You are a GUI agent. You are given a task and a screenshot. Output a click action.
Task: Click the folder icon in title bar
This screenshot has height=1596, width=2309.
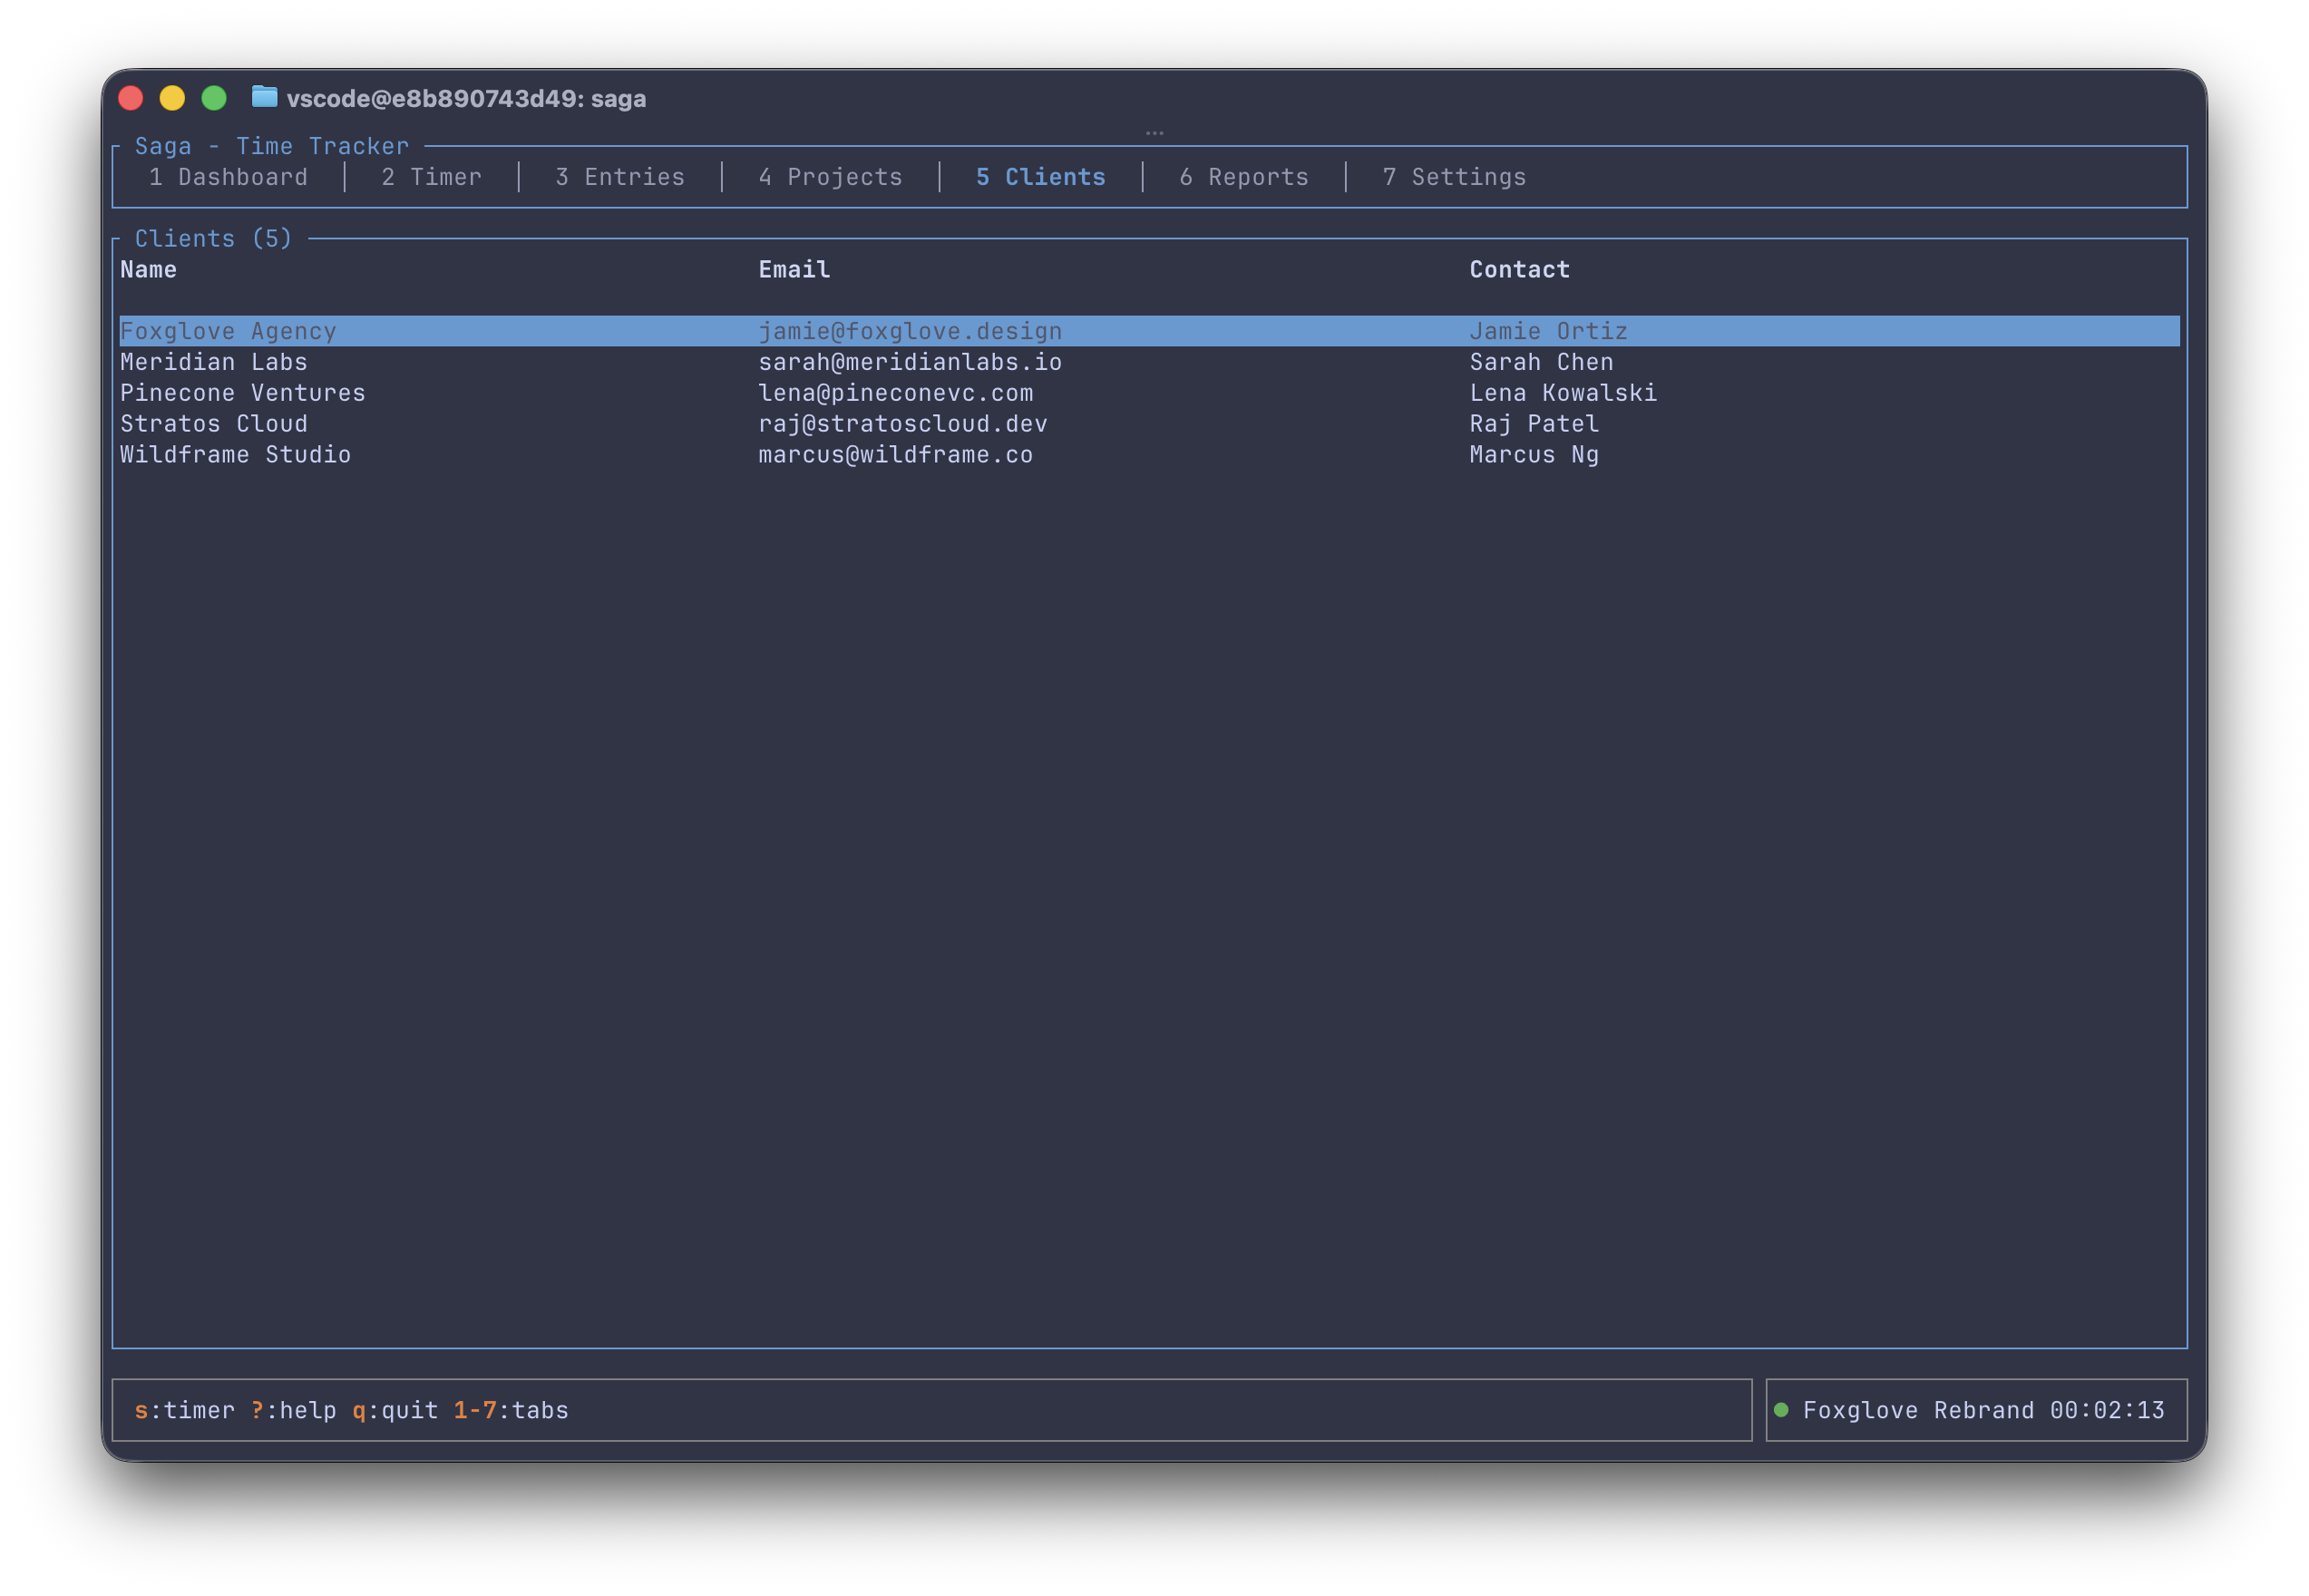pos(264,97)
